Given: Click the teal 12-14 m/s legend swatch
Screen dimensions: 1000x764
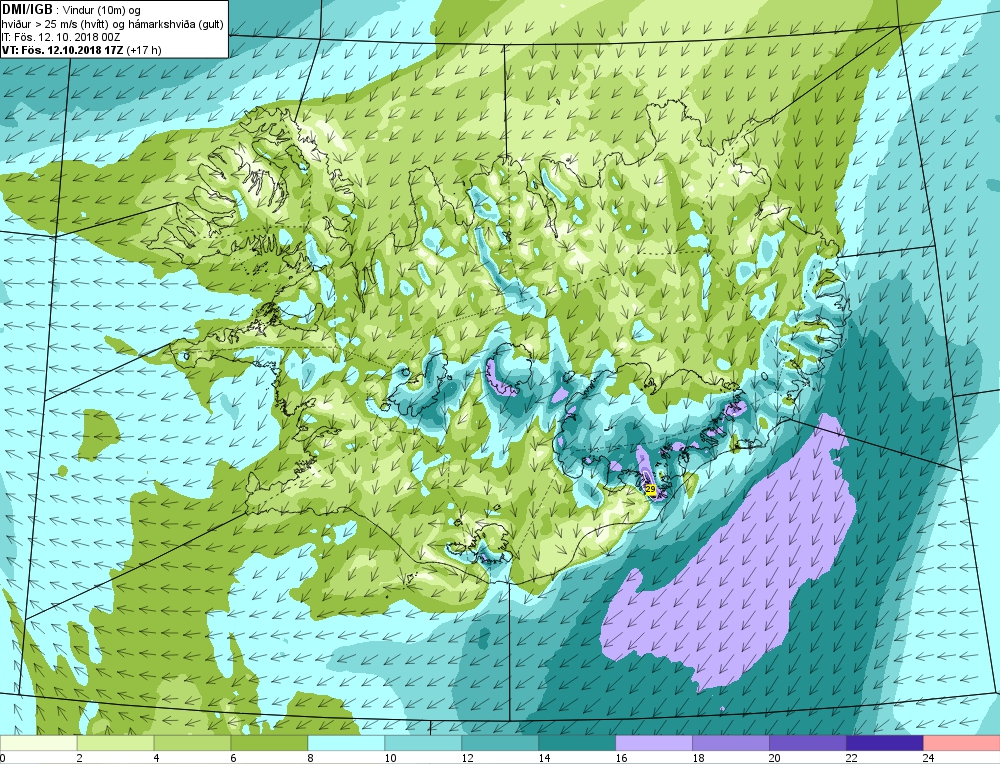Looking at the screenshot, I should coord(500,743).
